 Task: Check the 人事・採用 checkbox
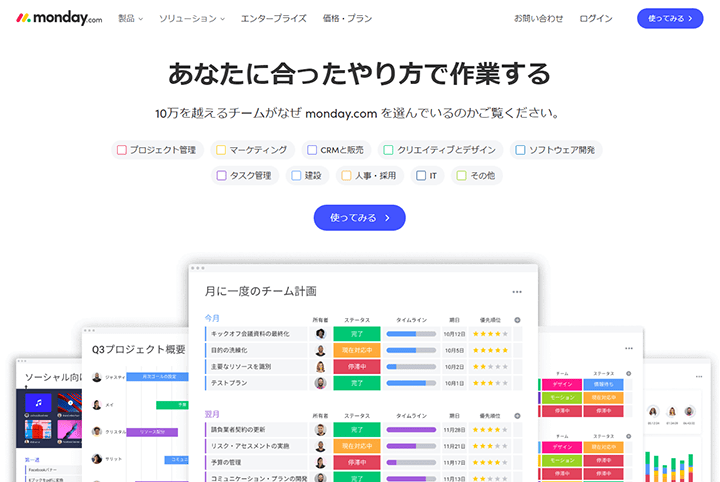tap(346, 176)
